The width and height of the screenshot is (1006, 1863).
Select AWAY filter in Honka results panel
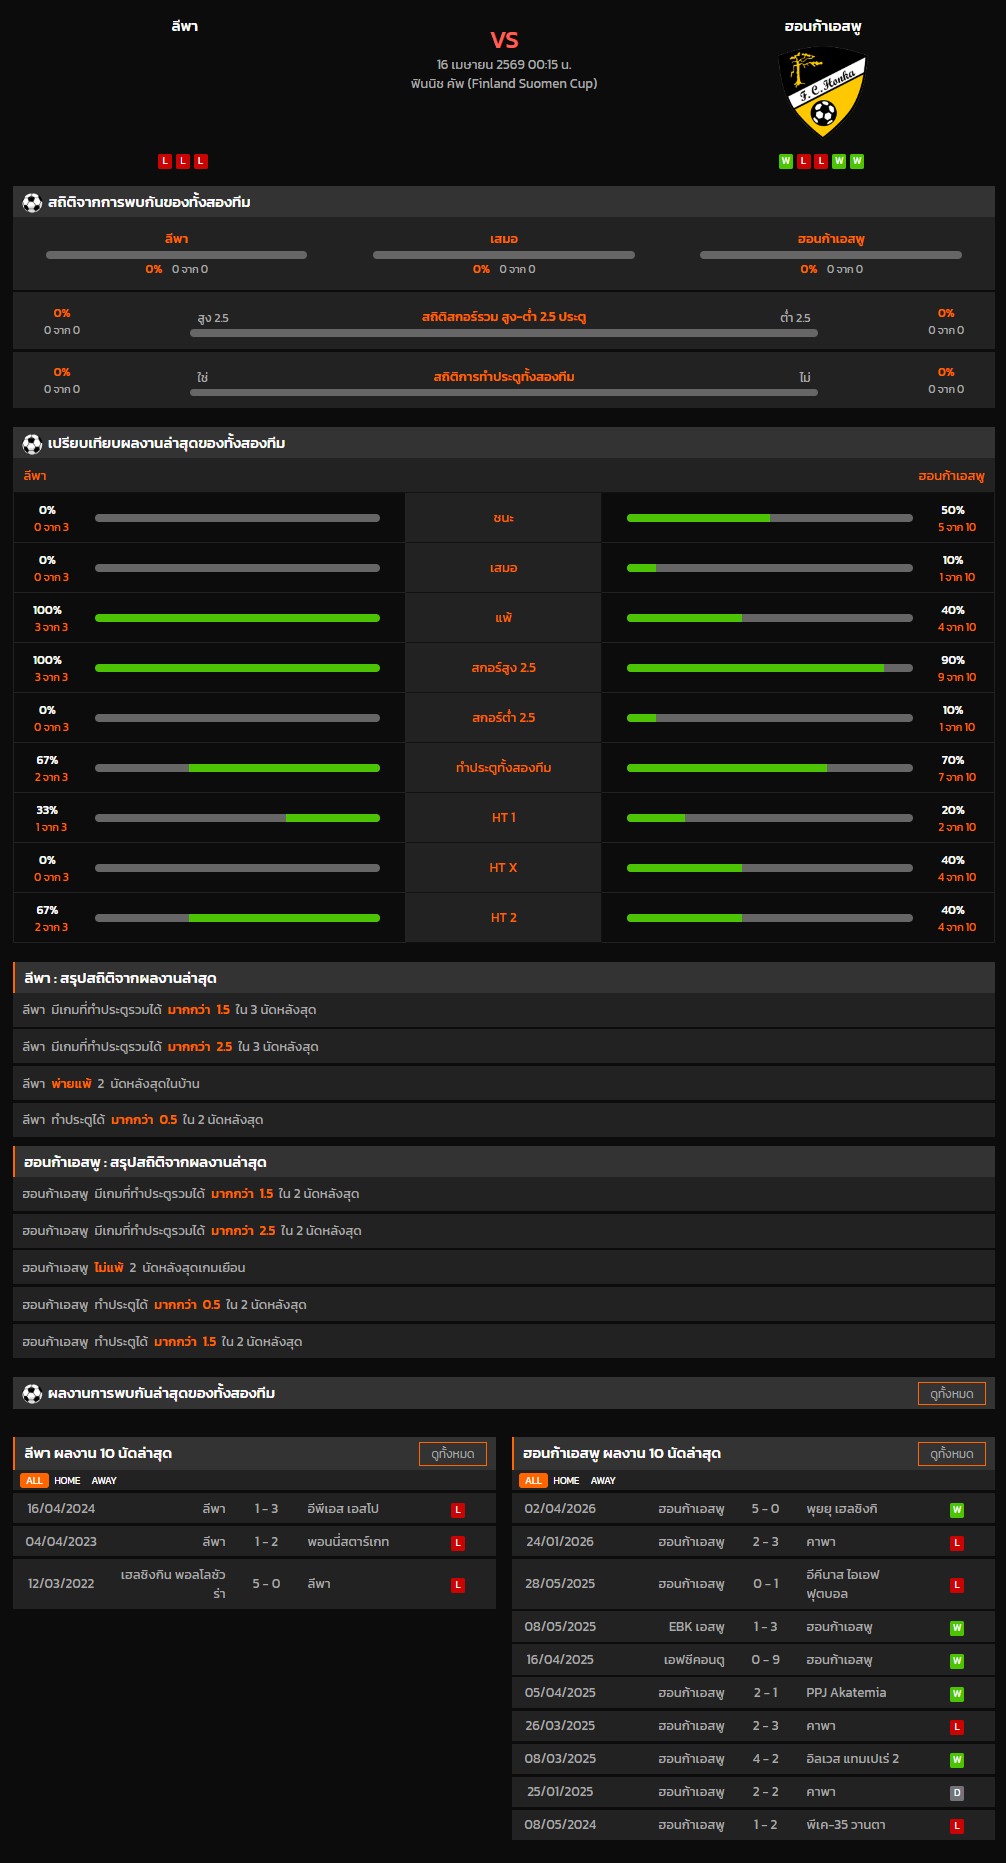tap(603, 1481)
